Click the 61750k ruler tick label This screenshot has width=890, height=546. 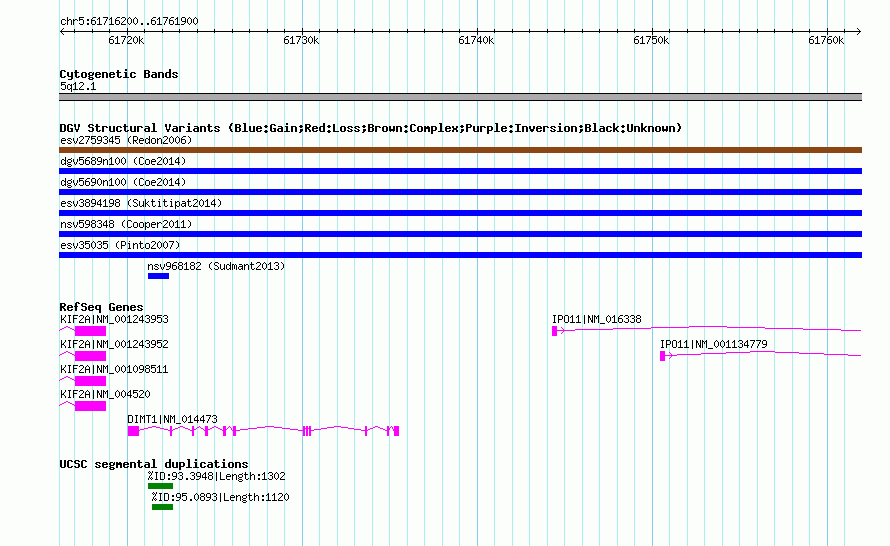coord(651,40)
